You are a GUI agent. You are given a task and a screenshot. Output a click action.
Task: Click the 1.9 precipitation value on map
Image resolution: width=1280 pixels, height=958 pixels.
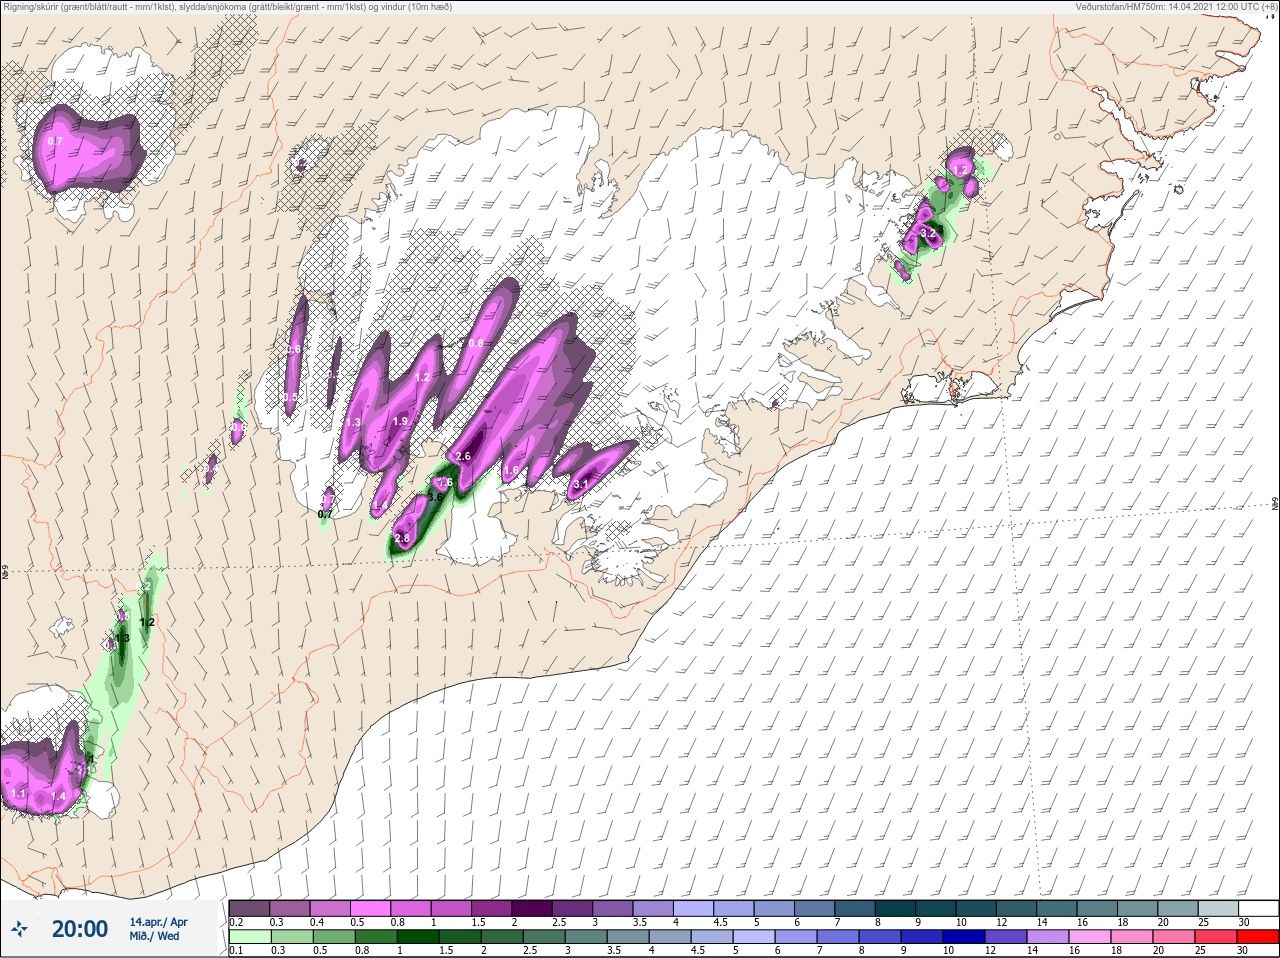(400, 421)
